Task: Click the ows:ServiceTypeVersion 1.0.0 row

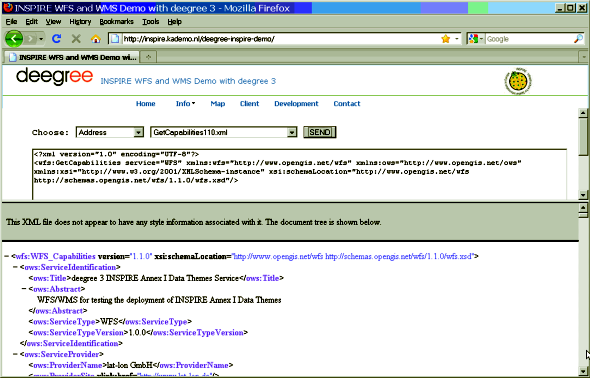Action: point(138,333)
